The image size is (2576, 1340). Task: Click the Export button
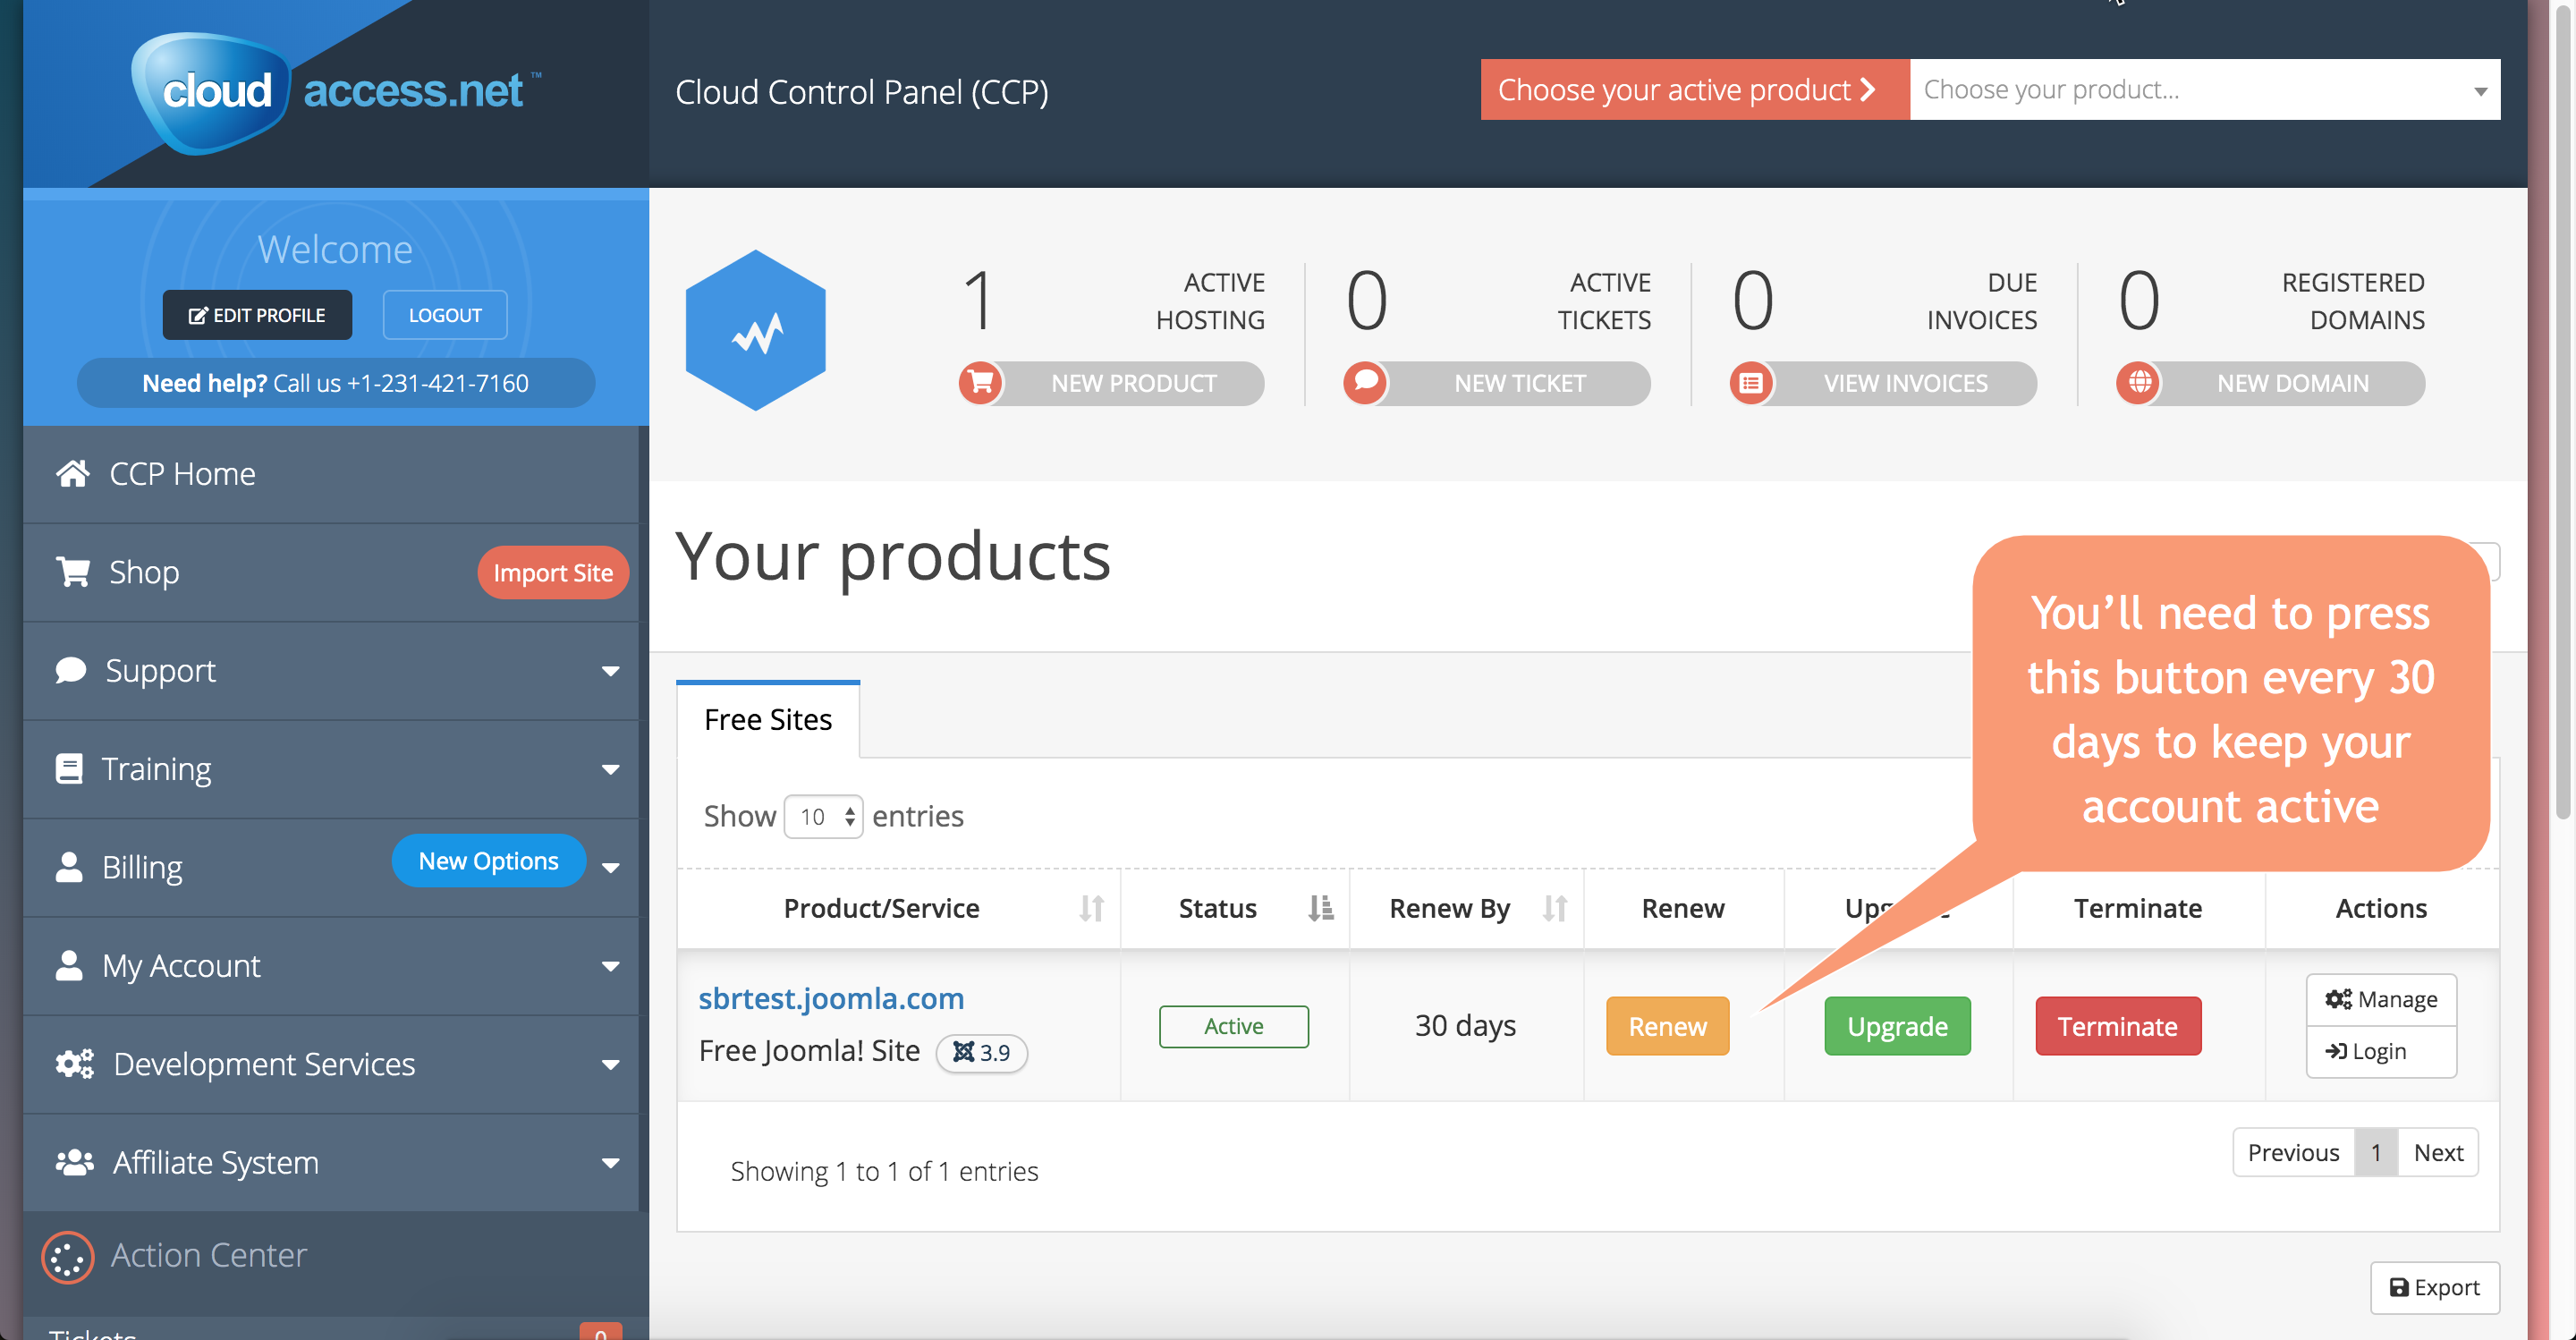(2434, 1287)
